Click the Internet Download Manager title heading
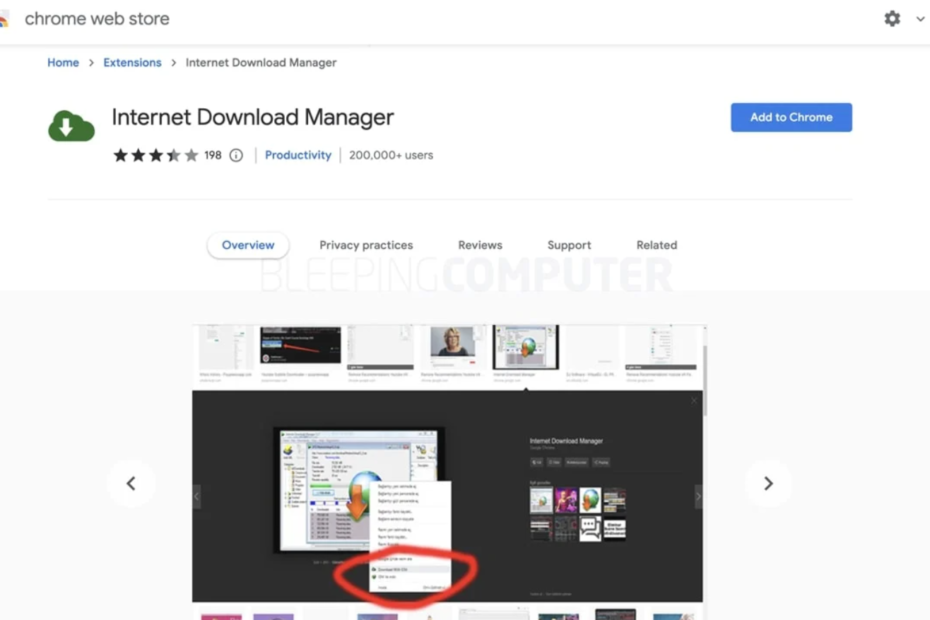This screenshot has width=930, height=620. click(x=253, y=117)
